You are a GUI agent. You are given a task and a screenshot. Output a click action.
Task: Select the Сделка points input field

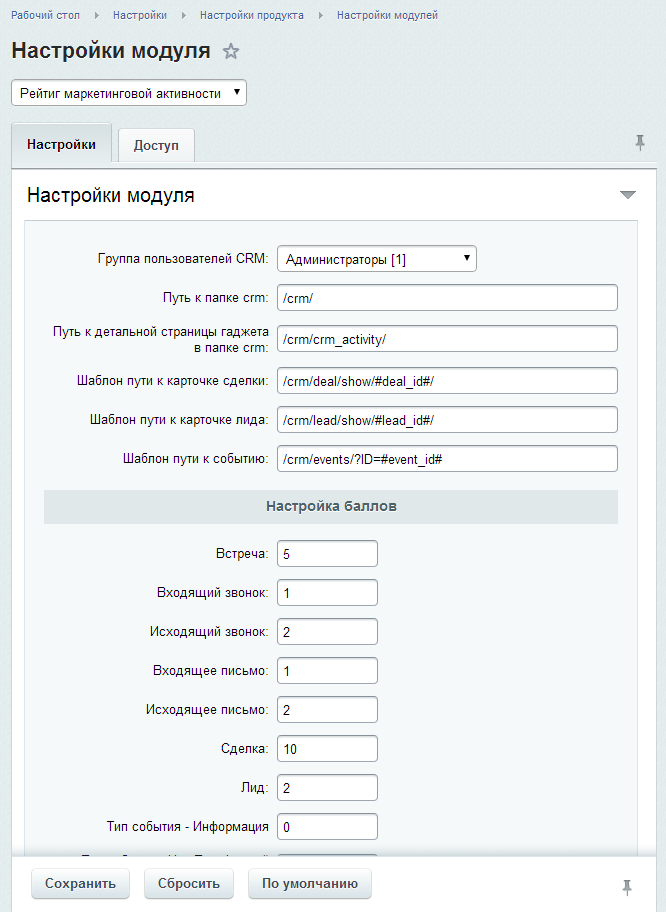click(327, 748)
